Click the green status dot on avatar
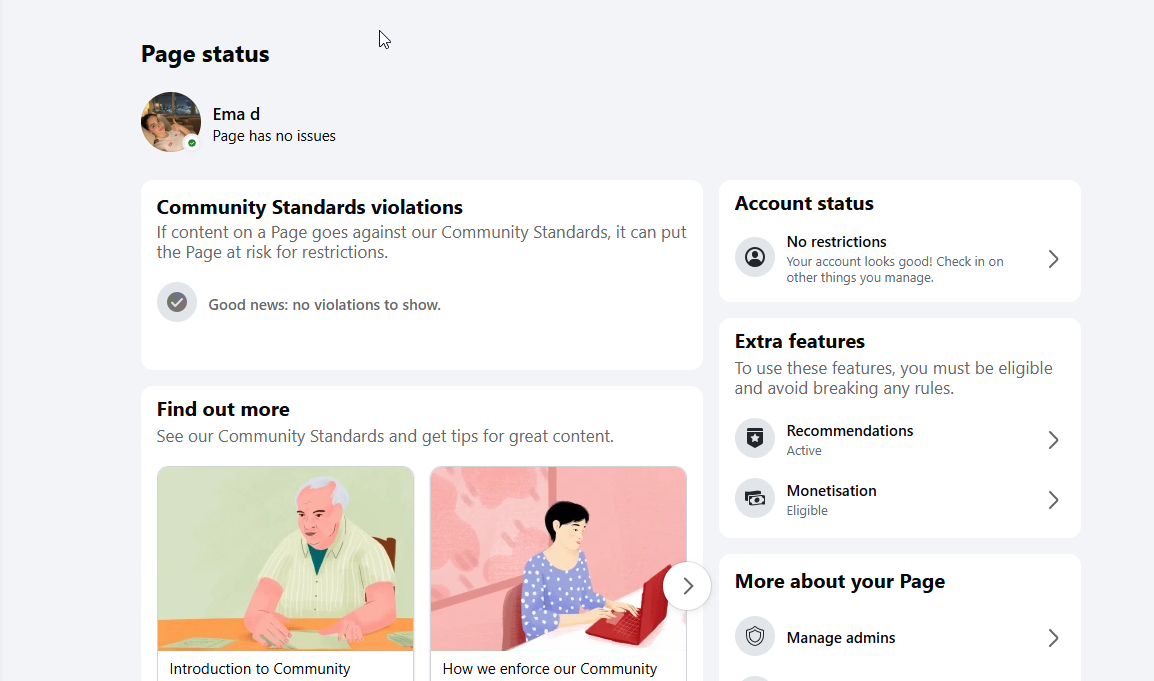Image resolution: width=1154 pixels, height=681 pixels. tap(192, 143)
